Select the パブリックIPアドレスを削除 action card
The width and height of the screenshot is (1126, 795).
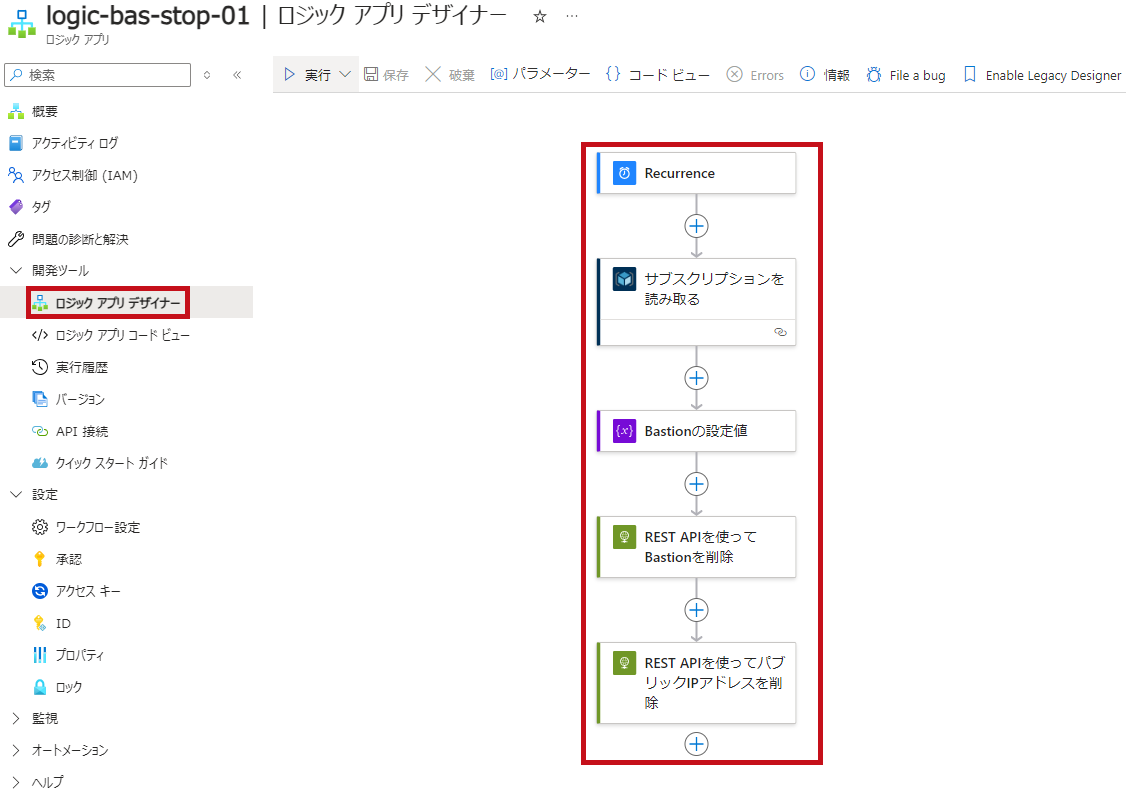pyautogui.click(x=697, y=683)
